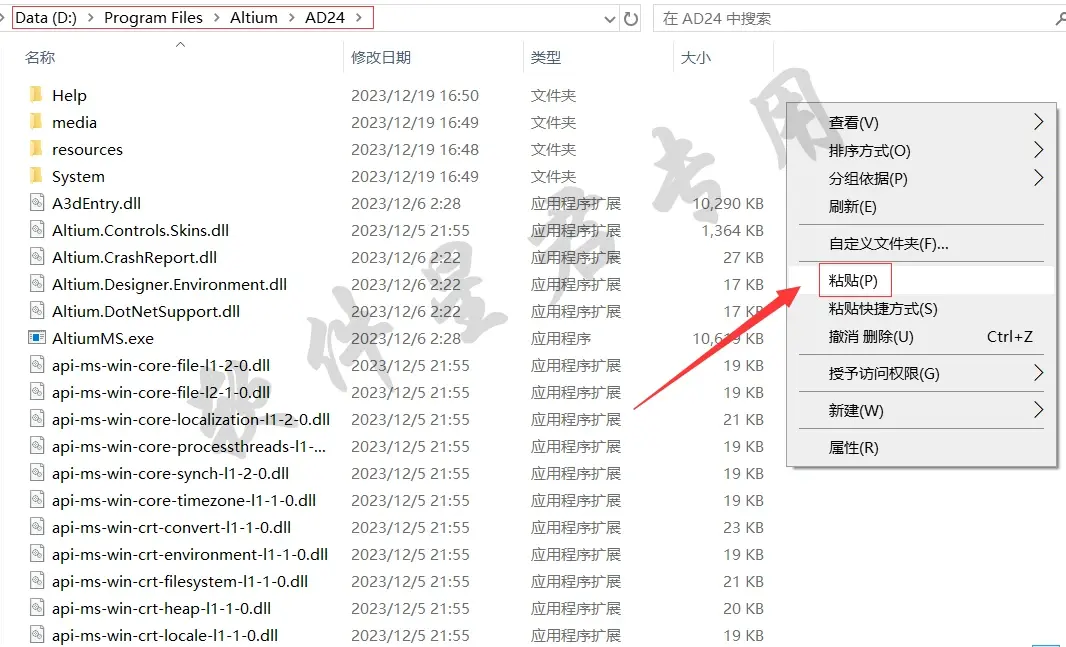1066x647 pixels.
Task: Open 属性(R) from the context menu
Action: (921, 447)
